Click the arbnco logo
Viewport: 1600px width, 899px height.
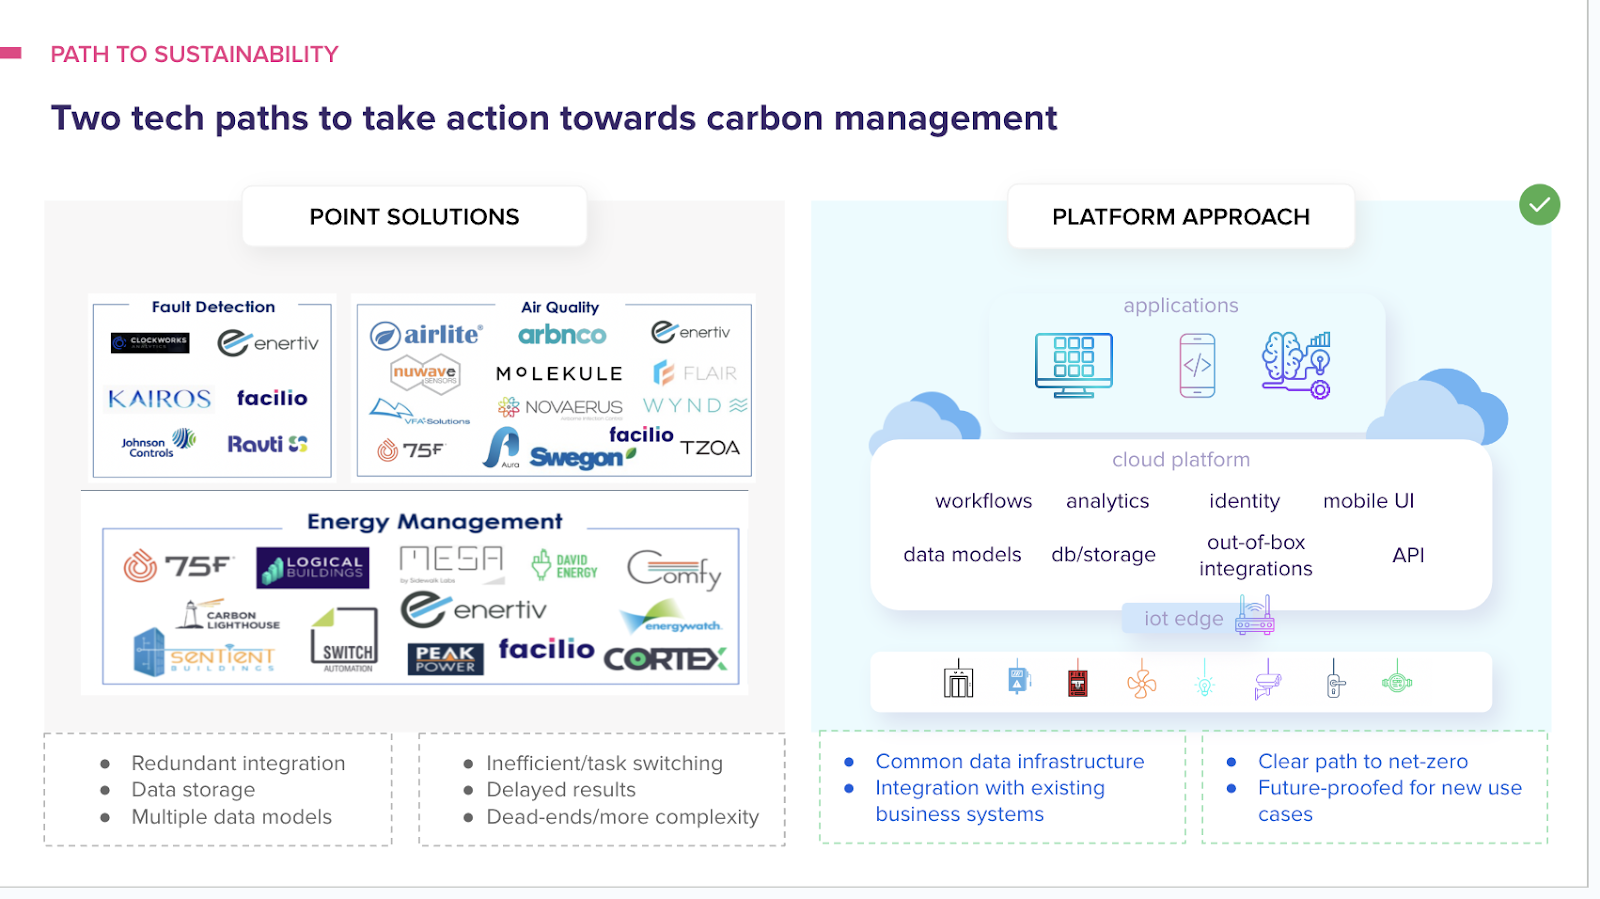pyautogui.click(x=562, y=335)
